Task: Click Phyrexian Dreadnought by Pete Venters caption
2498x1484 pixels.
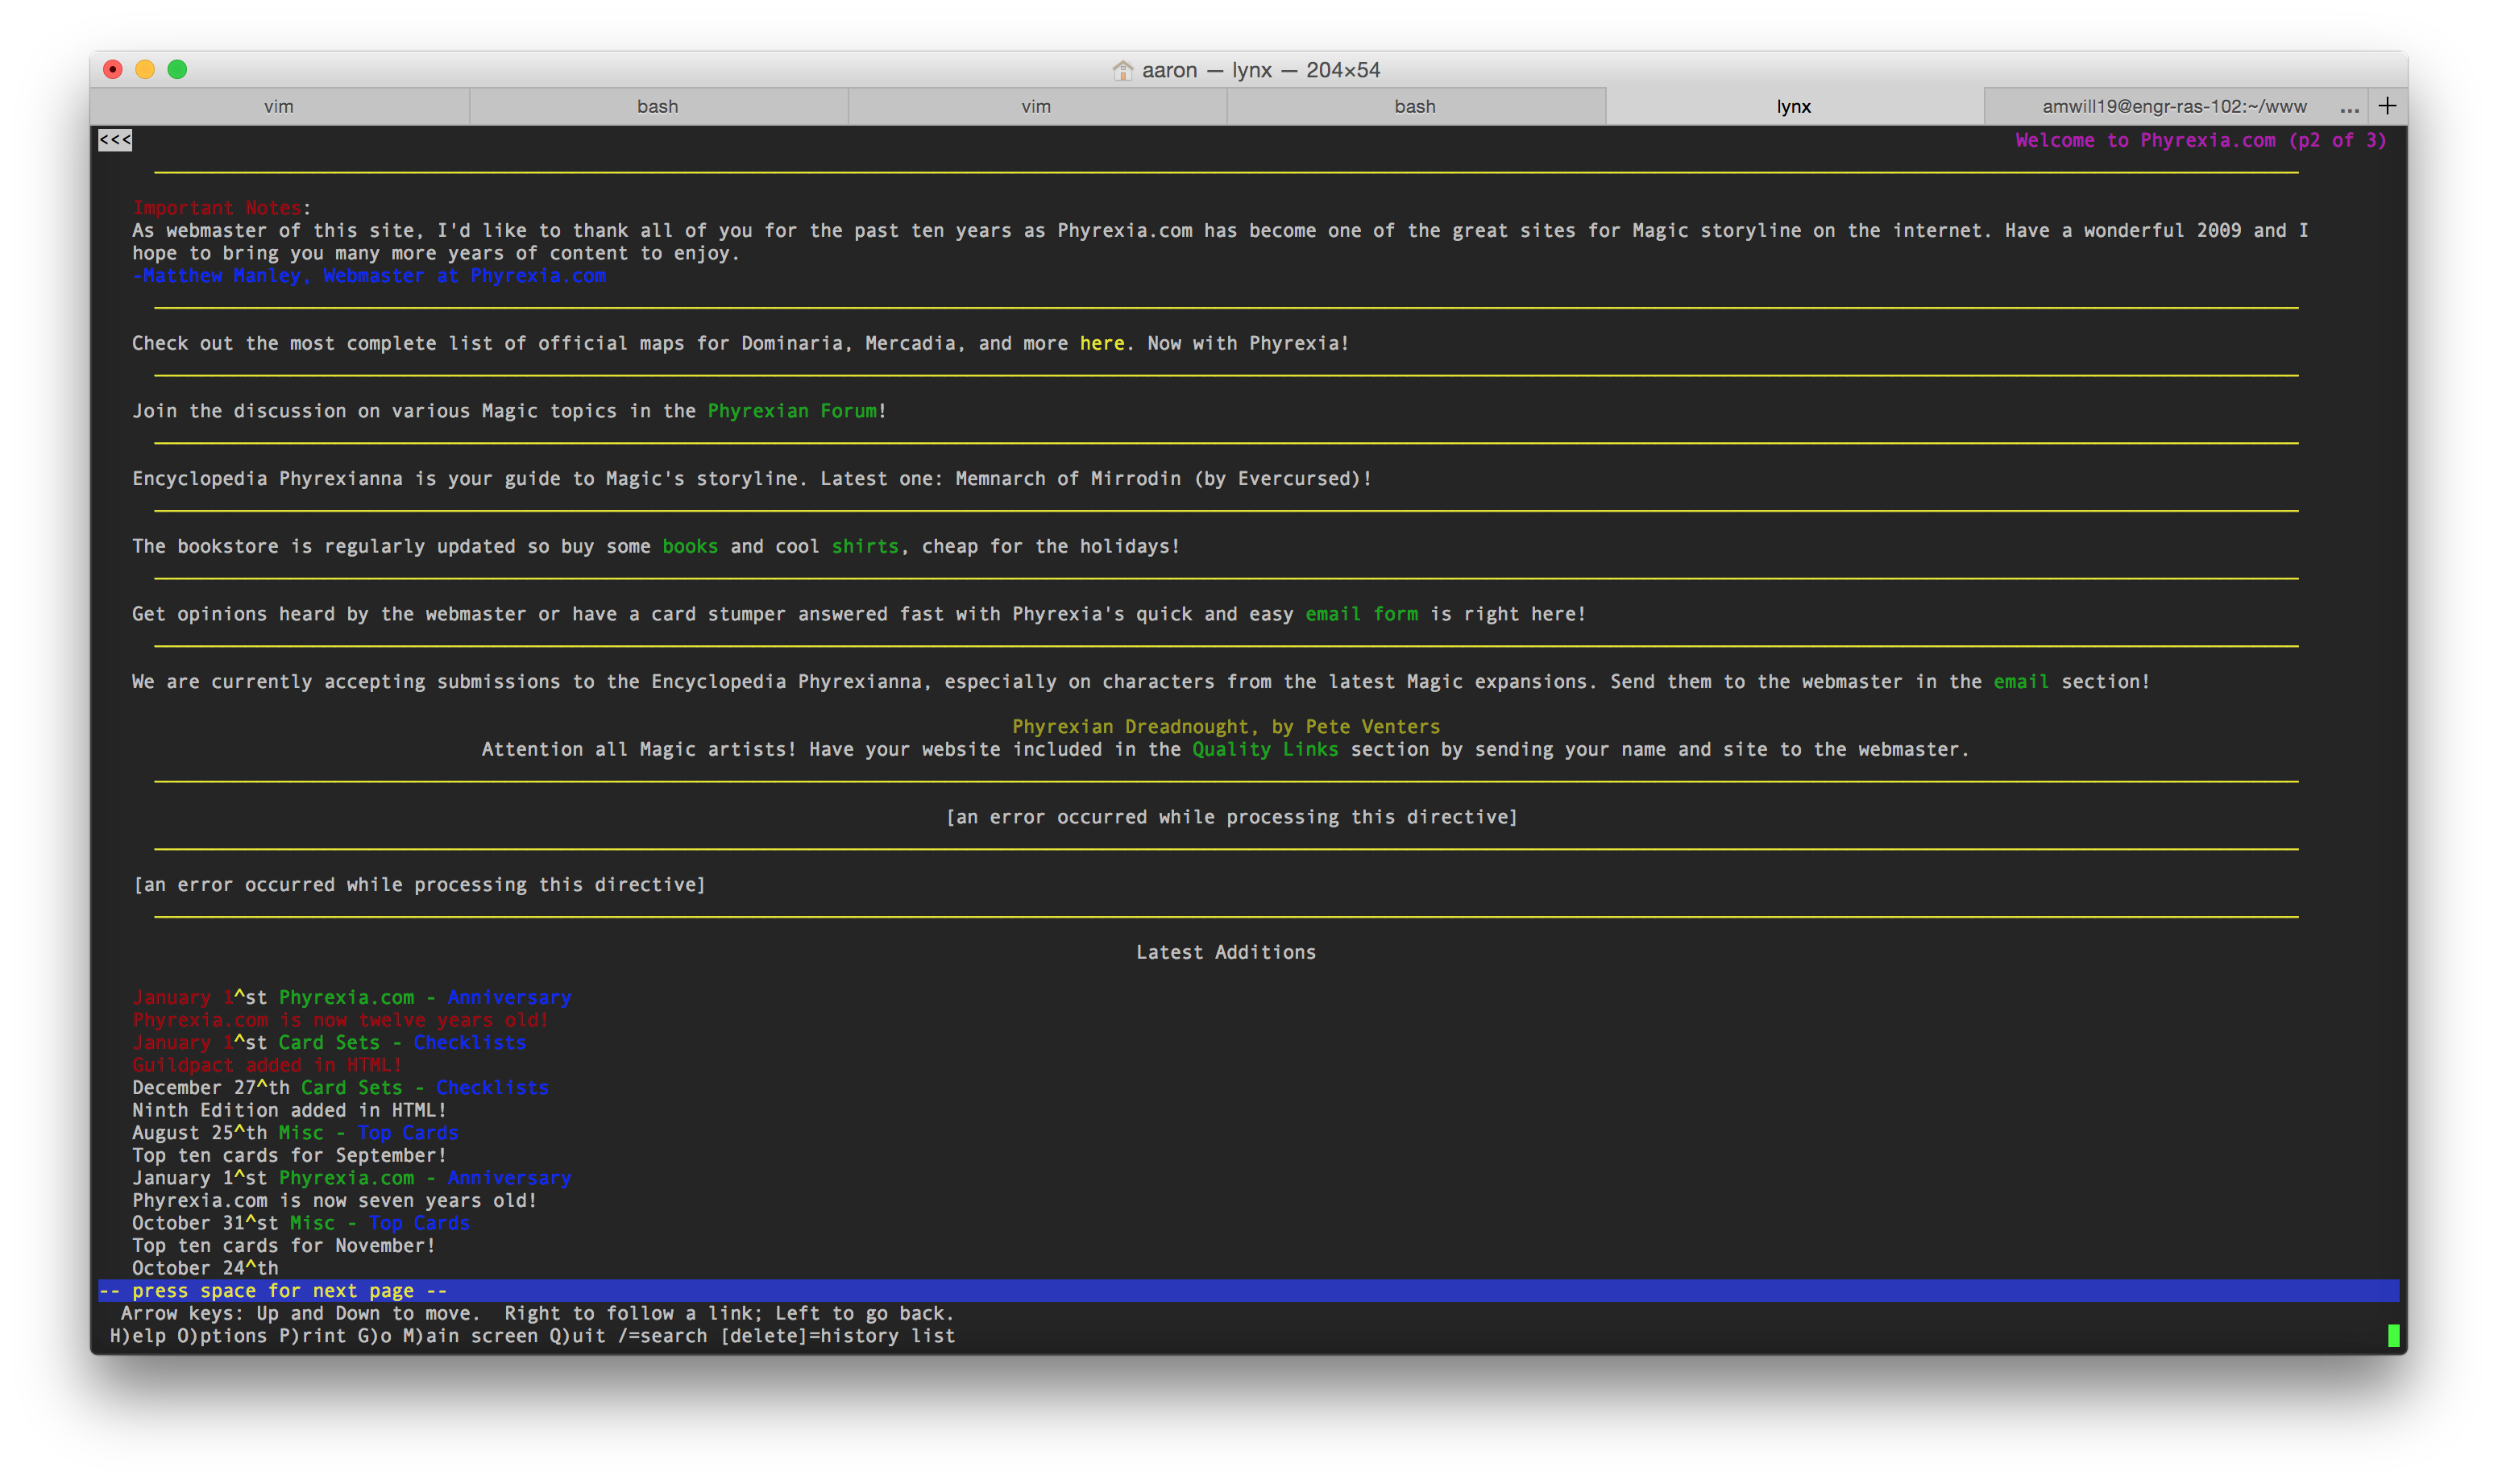Action: click(1226, 727)
